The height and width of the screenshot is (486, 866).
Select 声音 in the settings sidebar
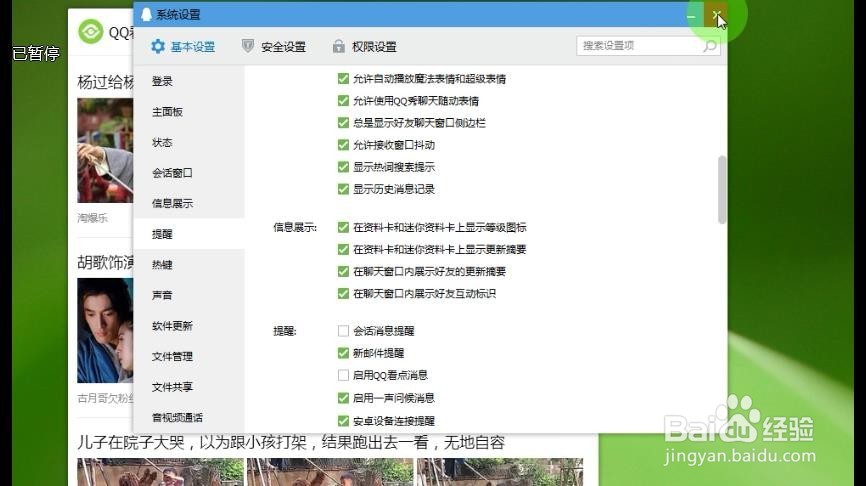click(189, 295)
